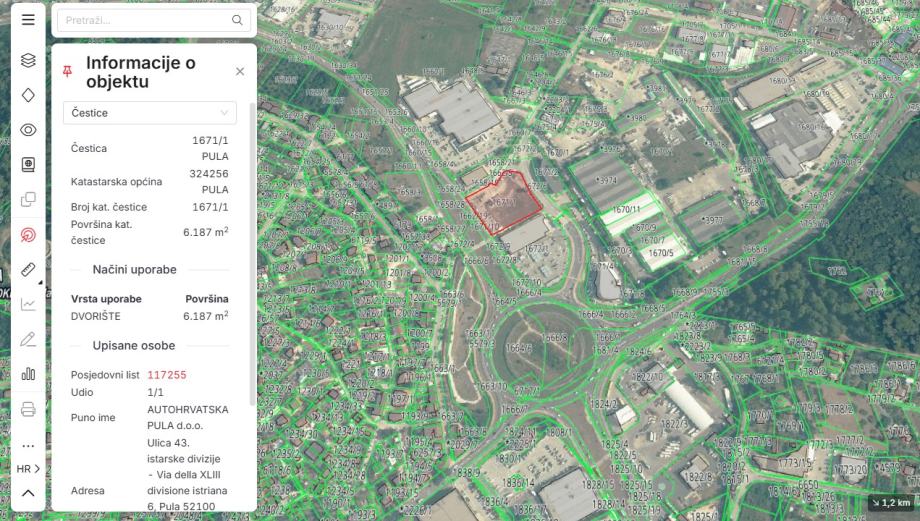Click the red-outlined parcel 1671/1 on map
The width and height of the screenshot is (920, 521).
503,202
